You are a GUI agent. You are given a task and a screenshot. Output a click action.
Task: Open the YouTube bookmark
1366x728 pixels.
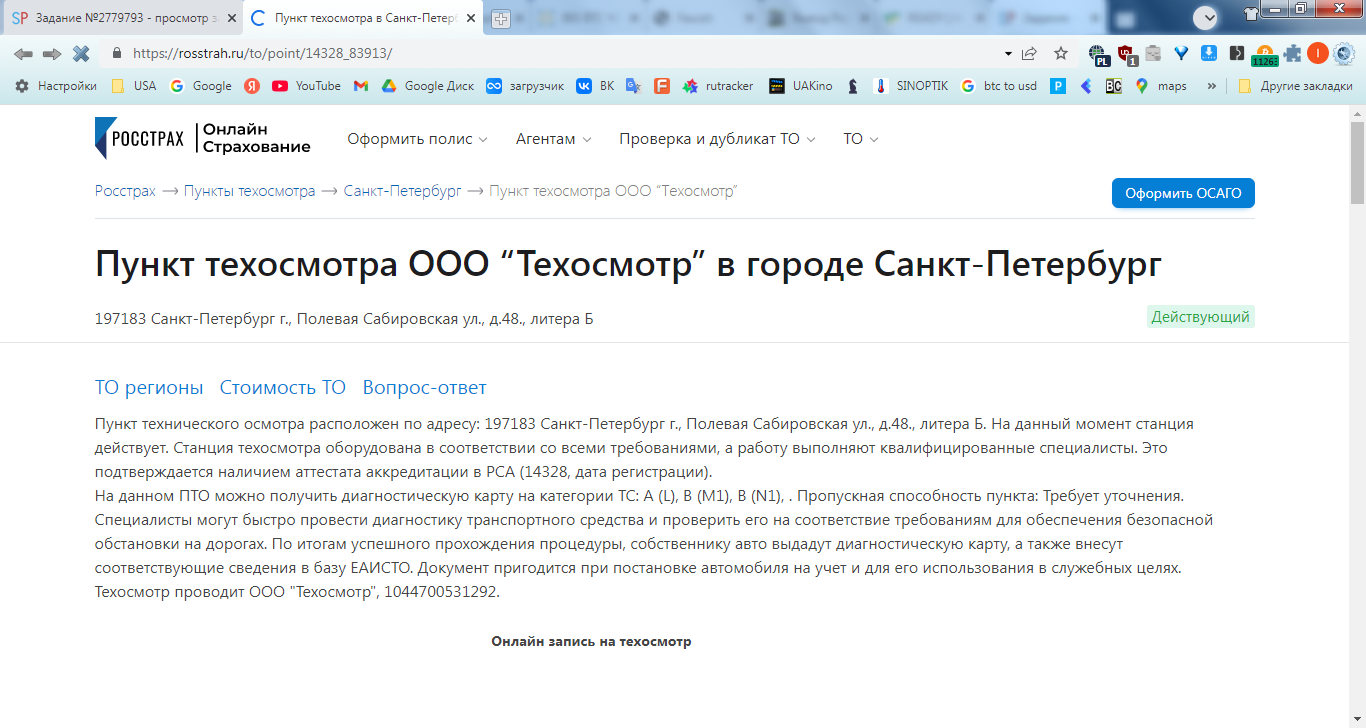point(307,86)
